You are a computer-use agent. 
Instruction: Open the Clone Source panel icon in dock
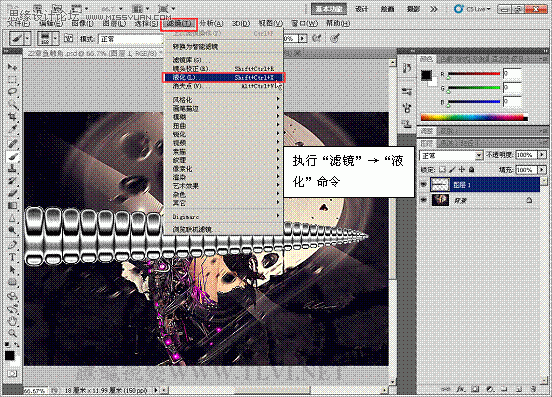[x=407, y=123]
